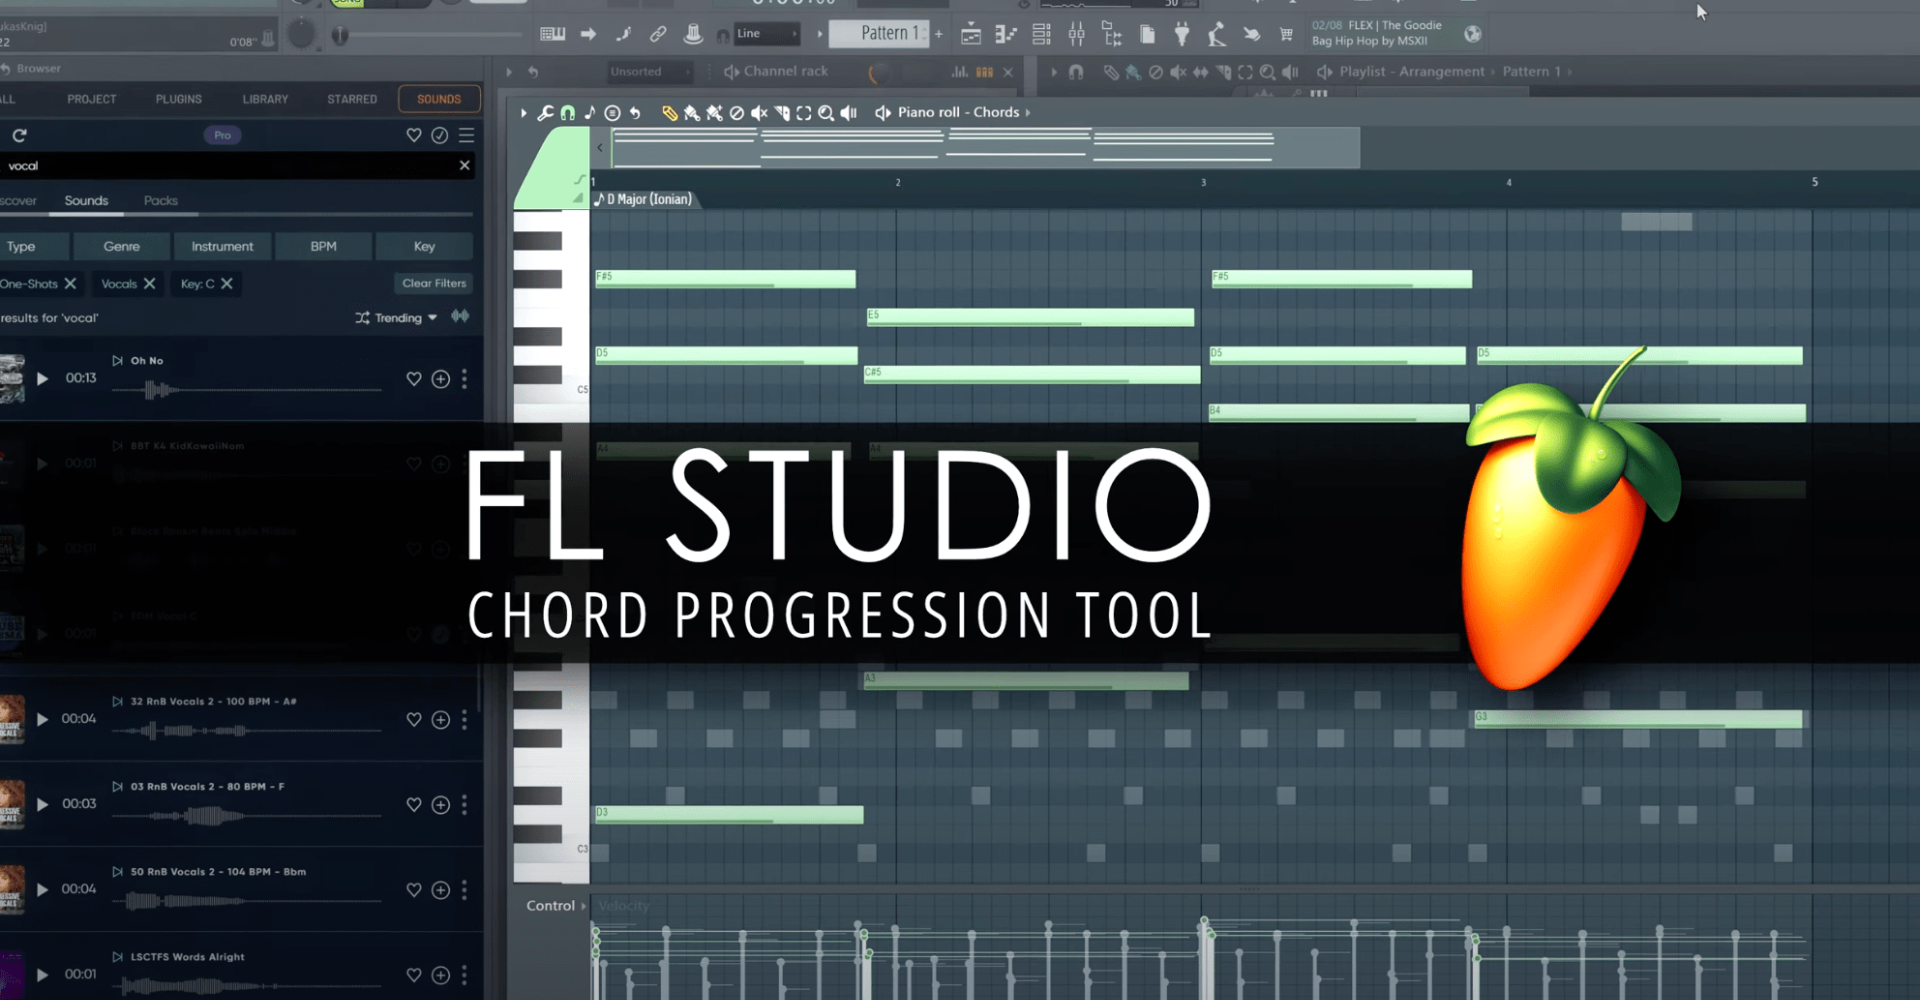Click the globe news icon
This screenshot has height=1000, width=1920.
point(1473,34)
